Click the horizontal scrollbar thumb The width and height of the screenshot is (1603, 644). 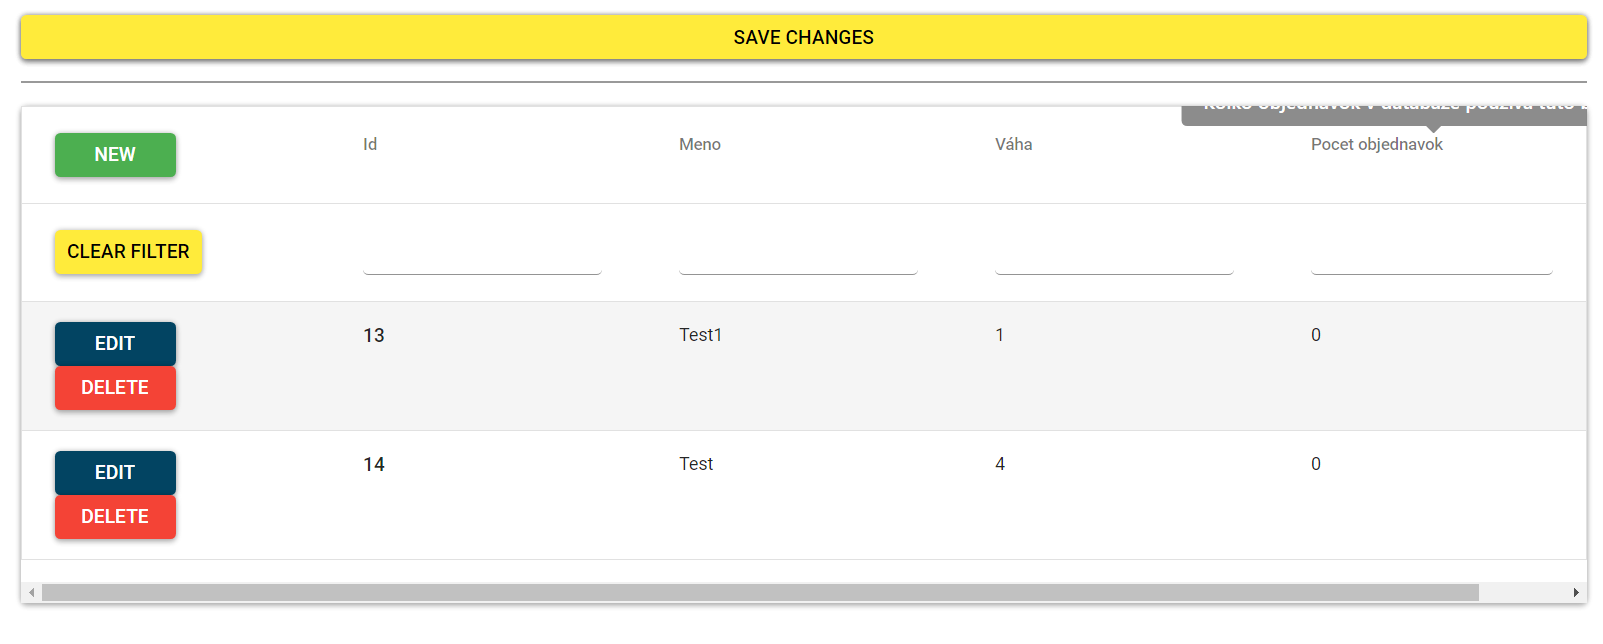click(x=760, y=593)
